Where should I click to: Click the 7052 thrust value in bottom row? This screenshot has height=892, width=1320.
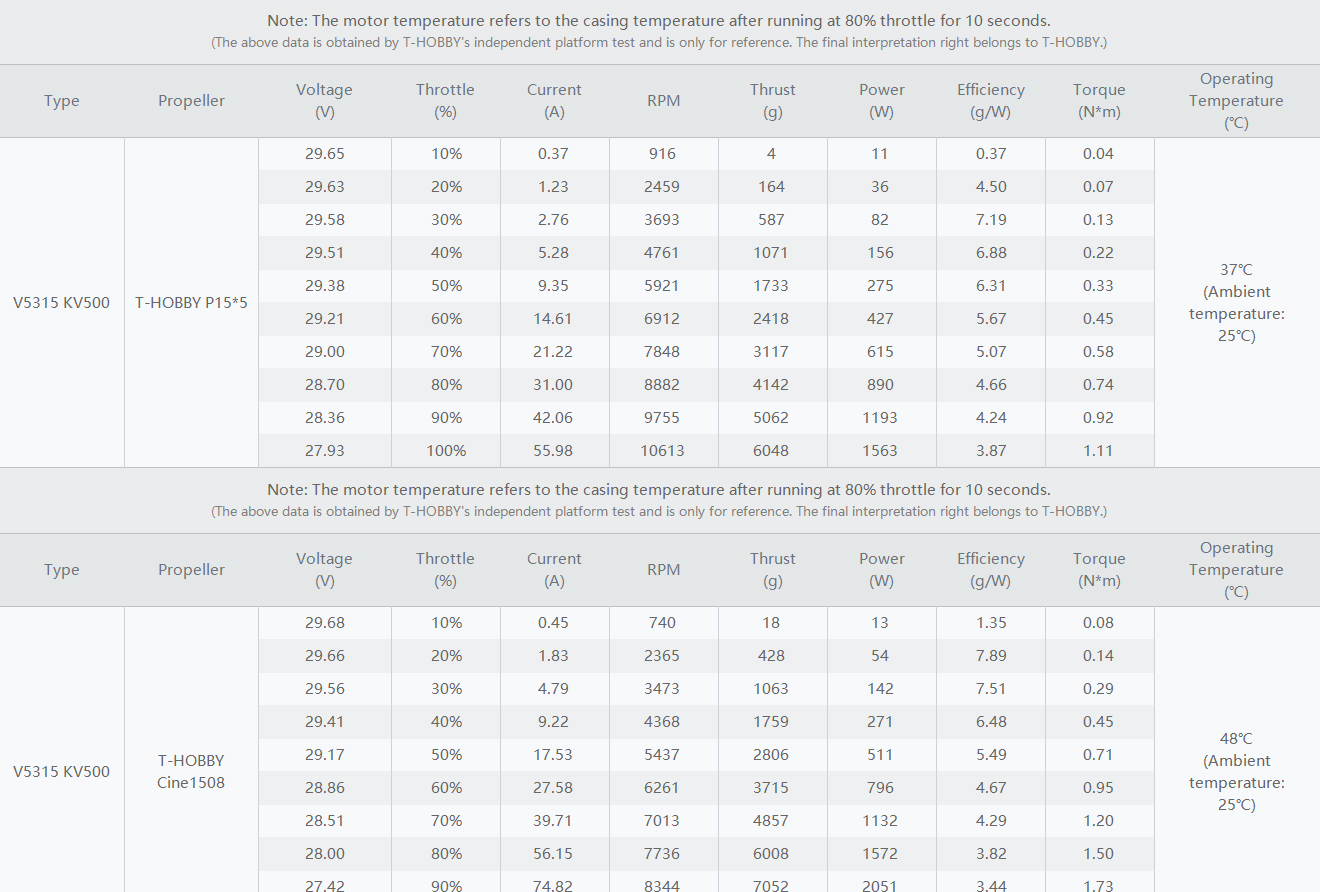(771, 884)
